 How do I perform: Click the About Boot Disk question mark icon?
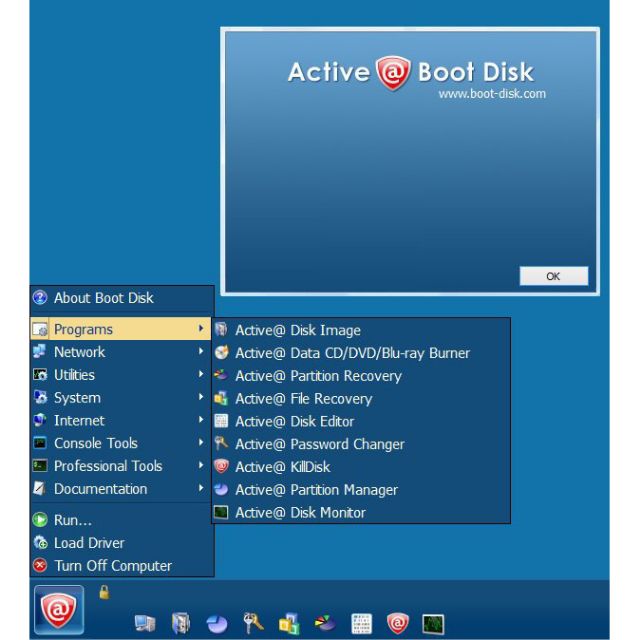40,298
